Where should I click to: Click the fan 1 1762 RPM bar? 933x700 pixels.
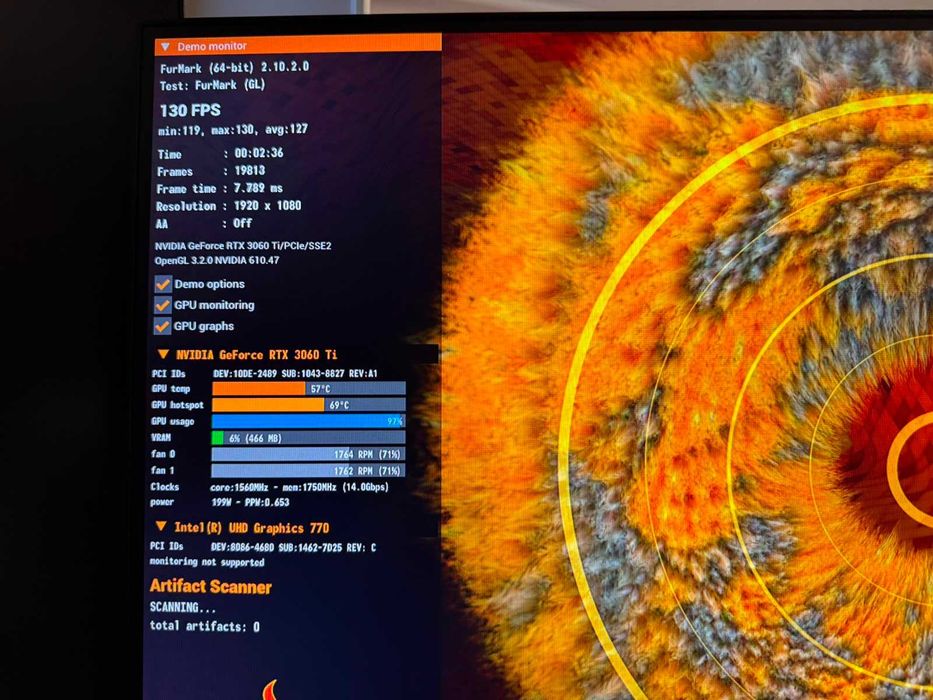[308, 470]
